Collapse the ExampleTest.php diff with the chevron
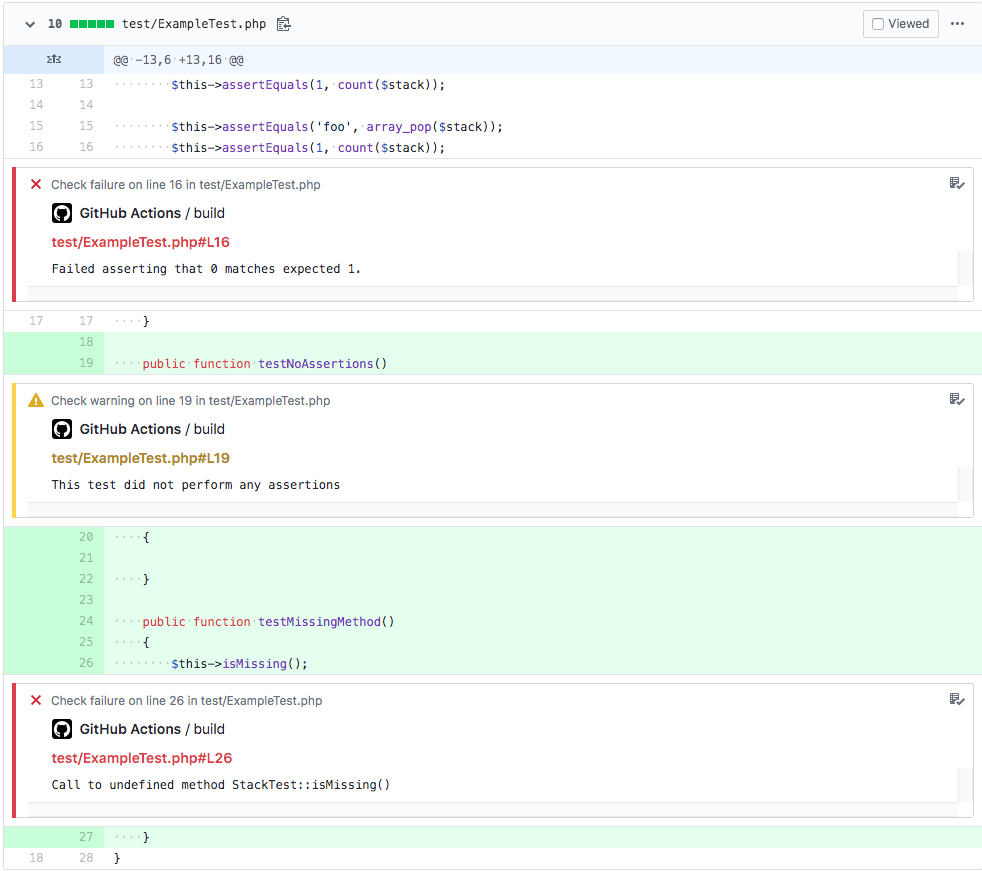982x871 pixels. click(x=29, y=23)
